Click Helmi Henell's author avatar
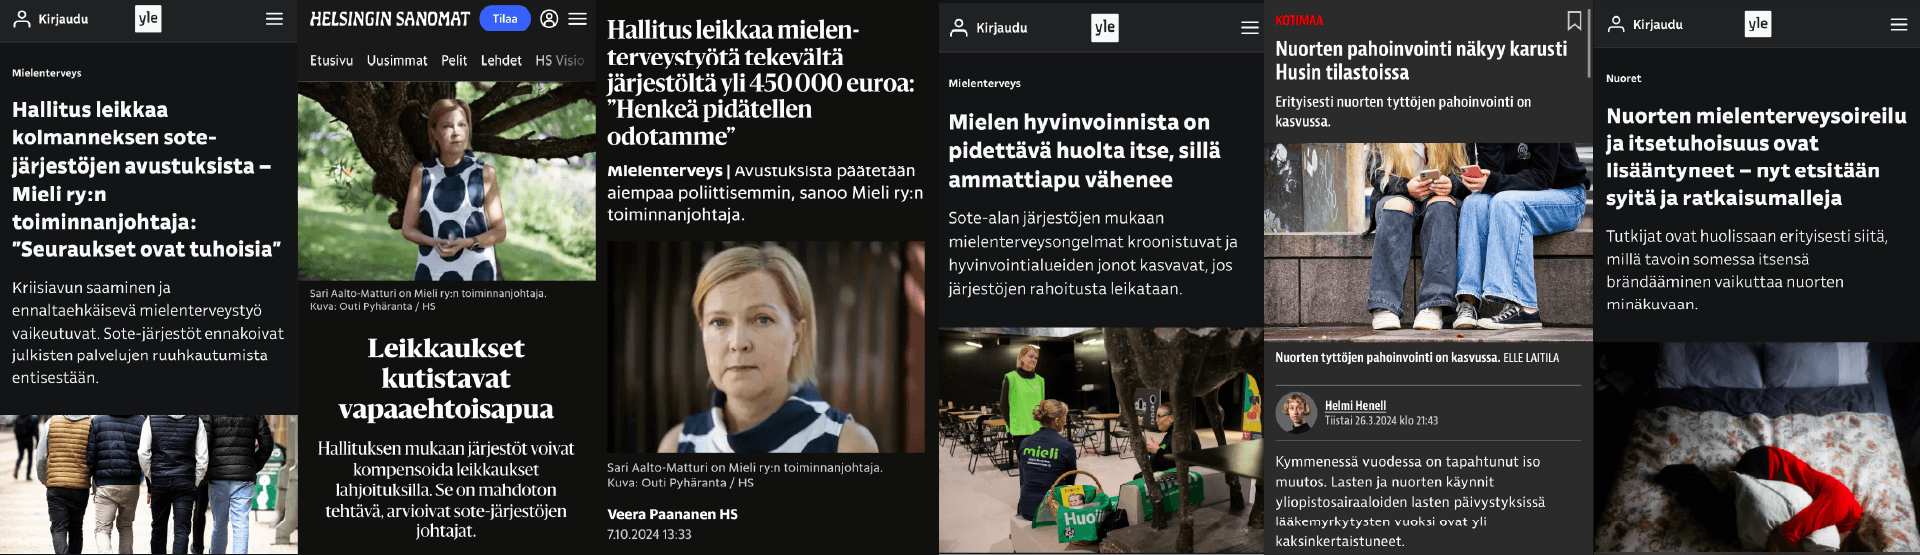 (x=1295, y=412)
